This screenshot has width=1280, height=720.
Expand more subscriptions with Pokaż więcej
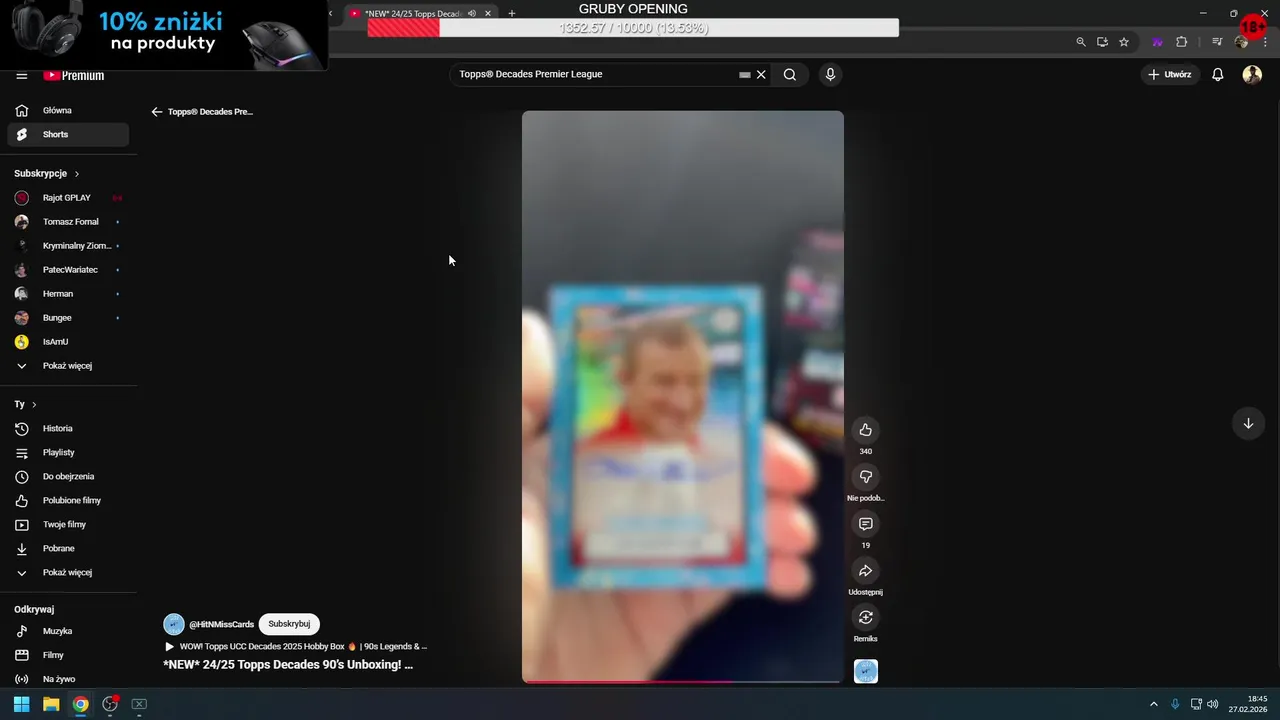[68, 366]
